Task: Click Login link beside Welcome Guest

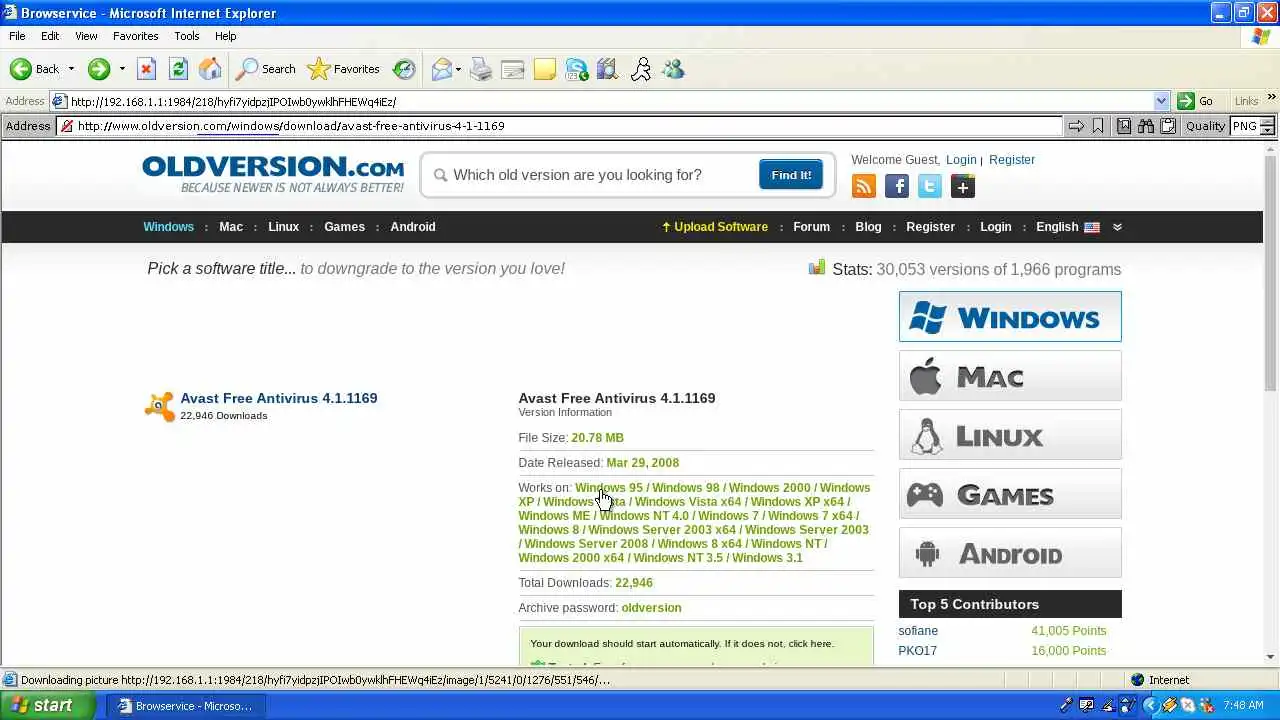Action: pos(961,160)
